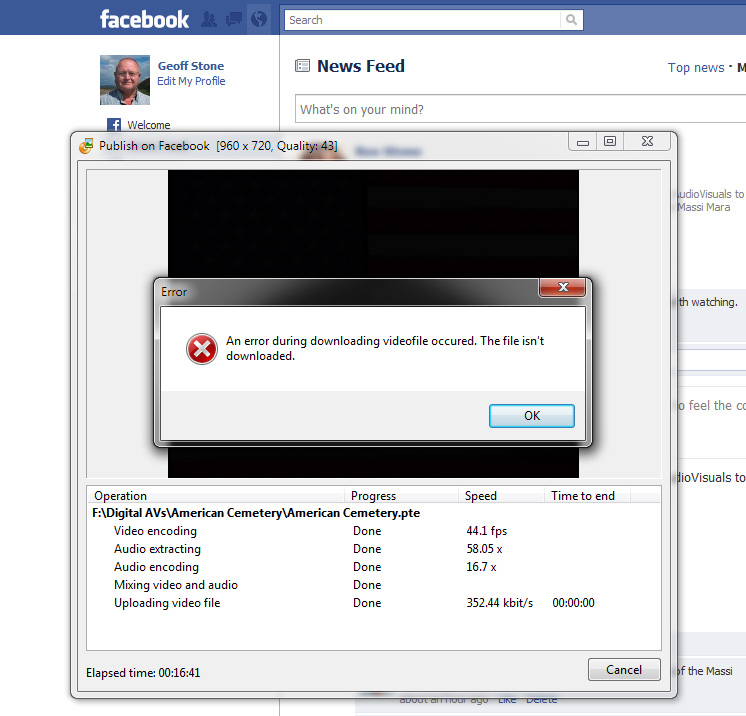Screen dimensions: 746x716
Task: Click the Facebook Welcome icon
Action: [114, 125]
